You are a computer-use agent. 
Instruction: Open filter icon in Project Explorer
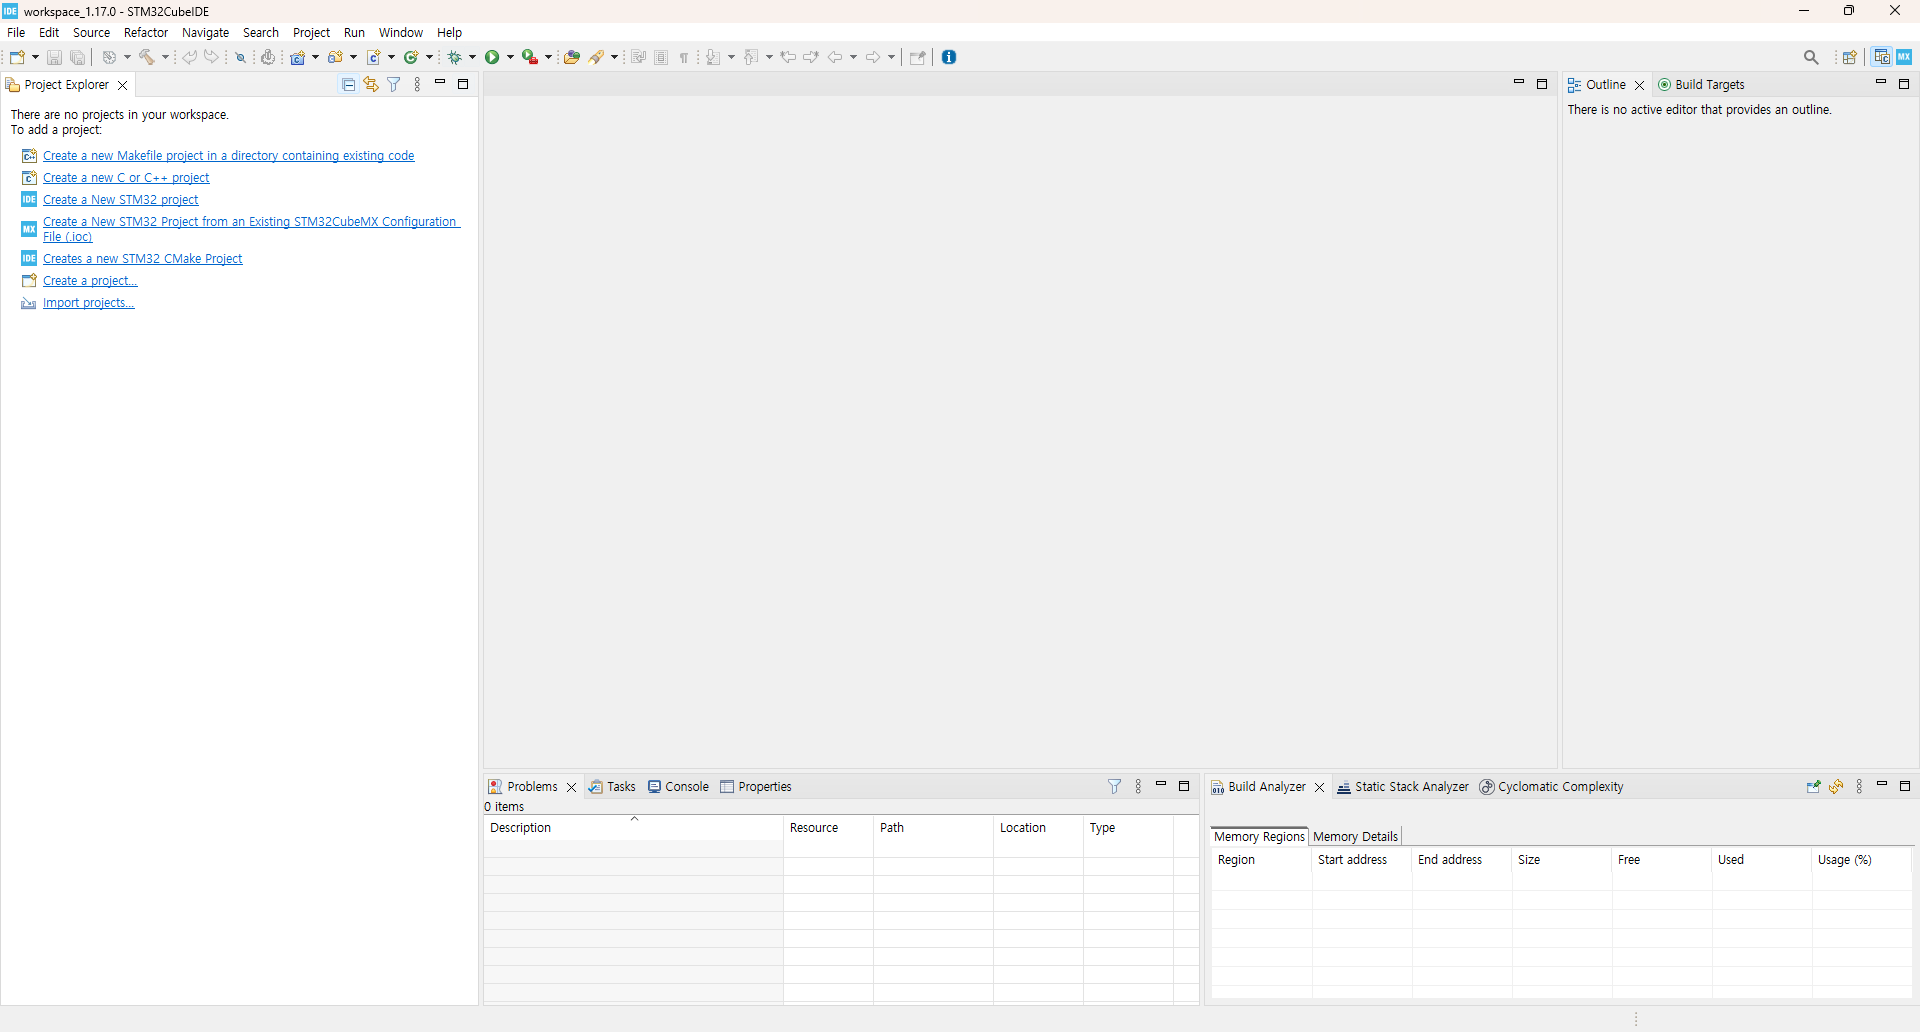pyautogui.click(x=394, y=85)
